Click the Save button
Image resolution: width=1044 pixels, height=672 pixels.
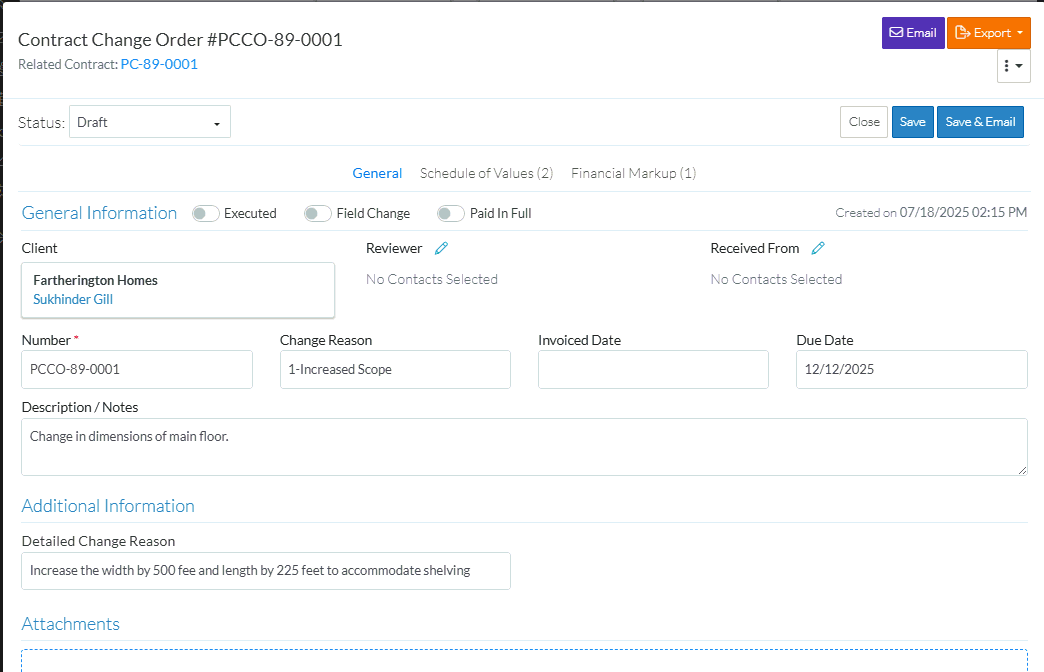coord(912,122)
